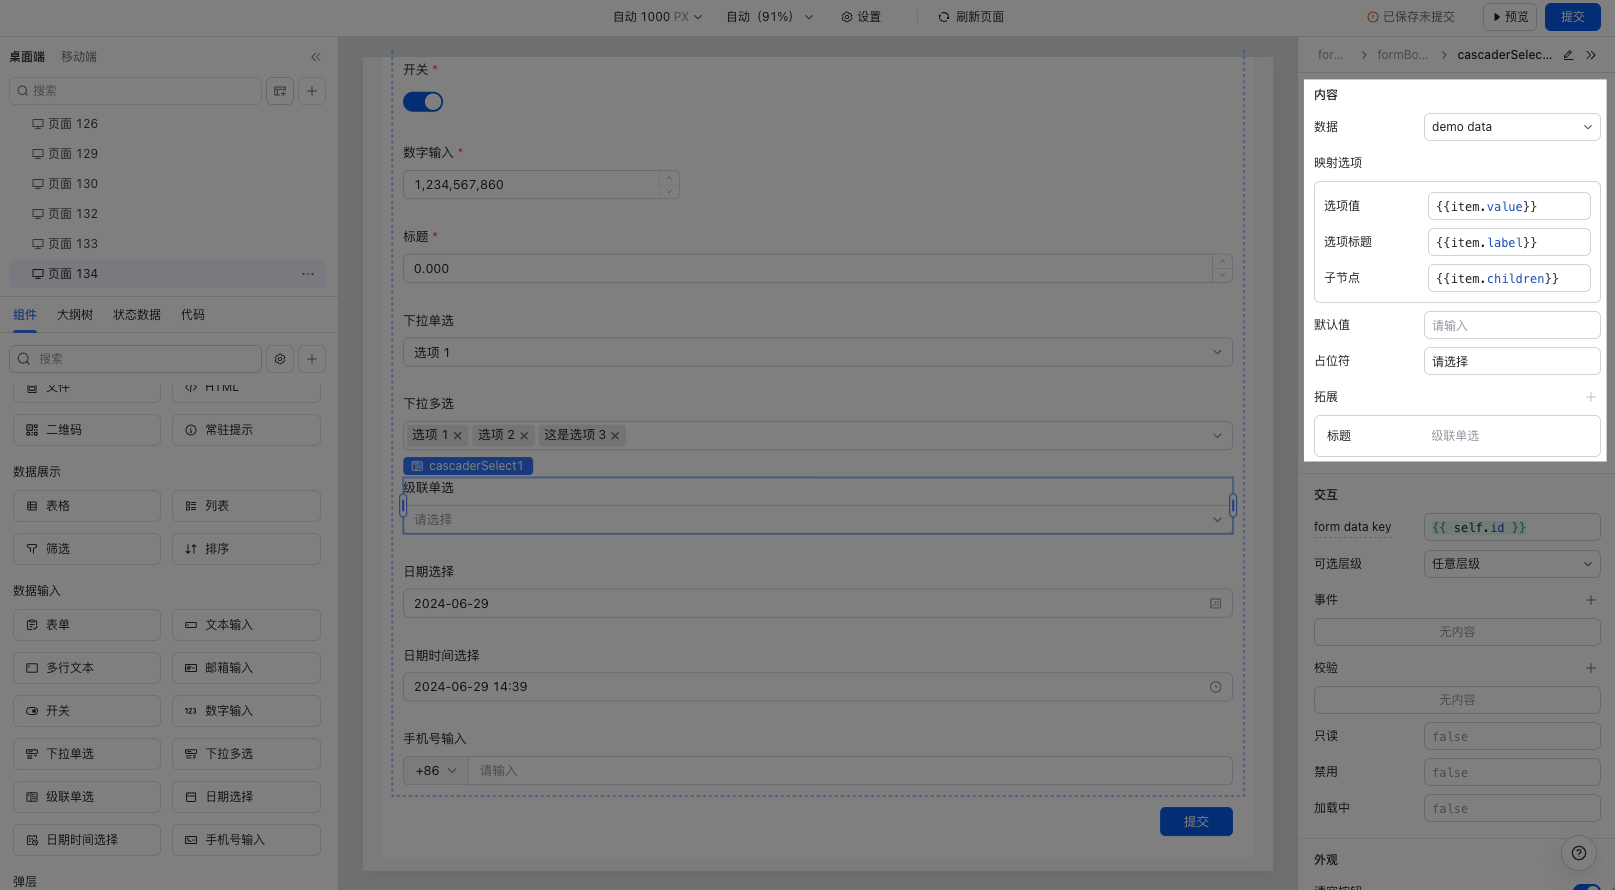Add 常驻提示 component
Screen dimensions: 1615x890
(246, 430)
